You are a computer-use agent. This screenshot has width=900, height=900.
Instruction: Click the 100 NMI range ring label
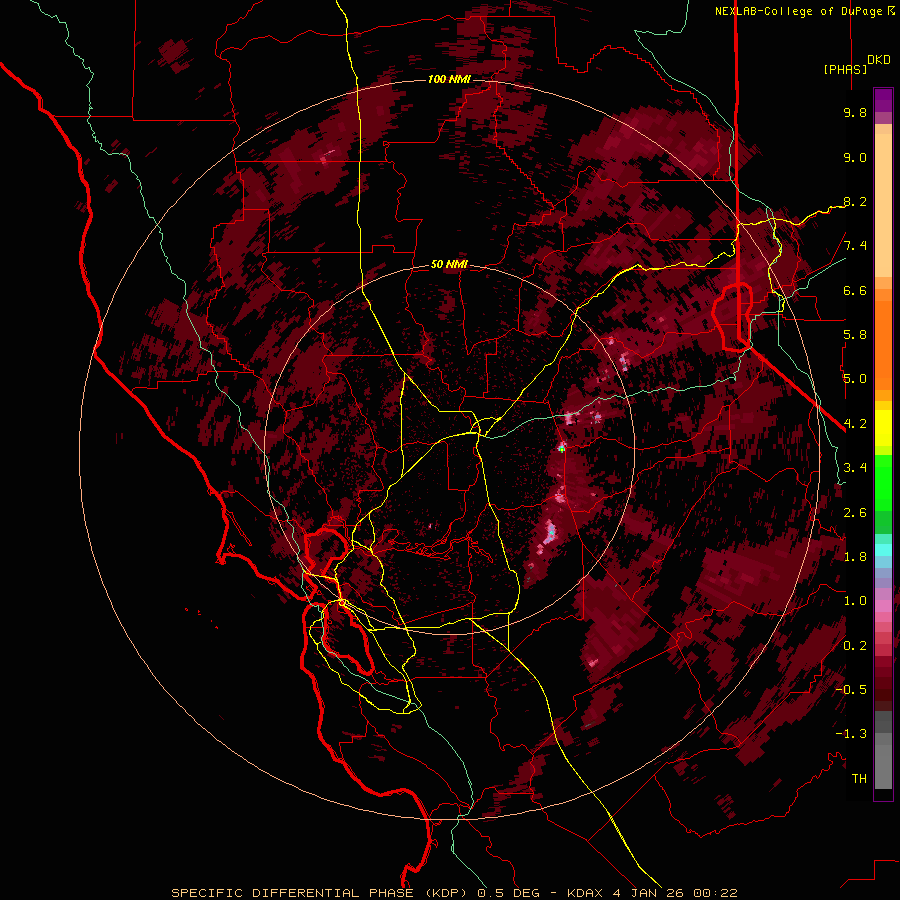coord(449,79)
